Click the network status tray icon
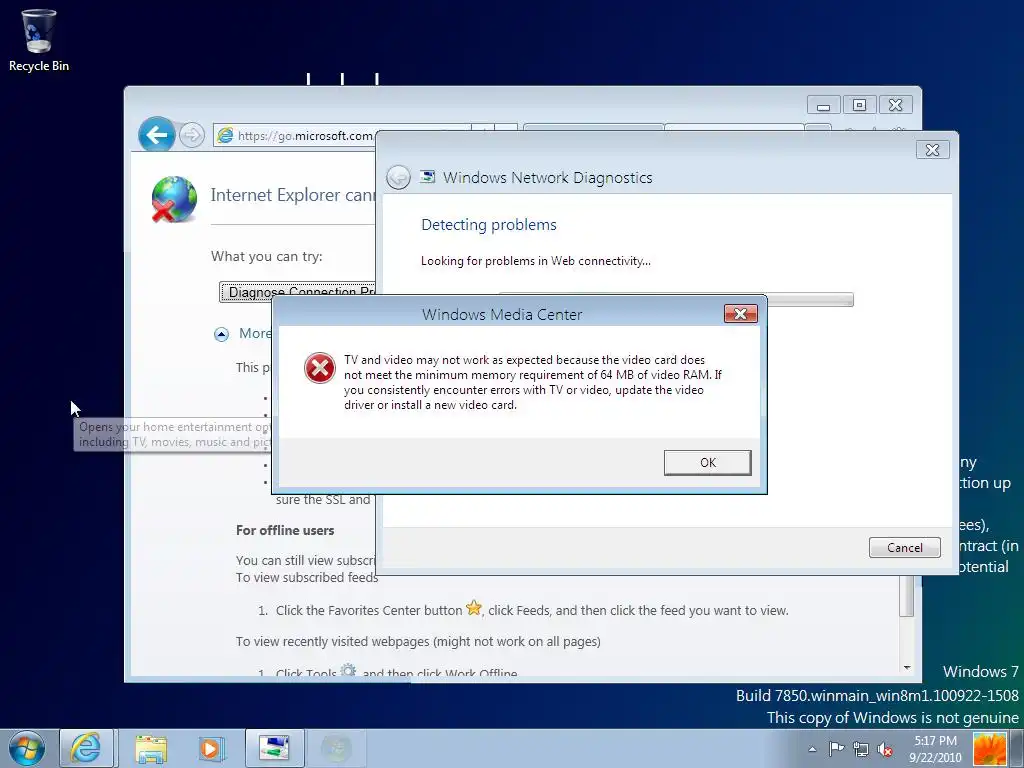1024x768 pixels. tap(861, 749)
